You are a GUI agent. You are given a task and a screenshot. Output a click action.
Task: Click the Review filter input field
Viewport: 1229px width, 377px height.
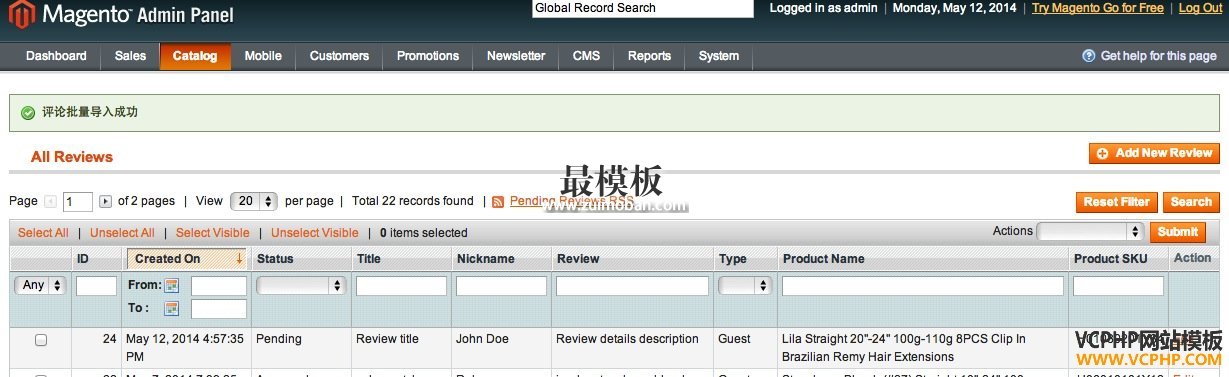pos(632,286)
